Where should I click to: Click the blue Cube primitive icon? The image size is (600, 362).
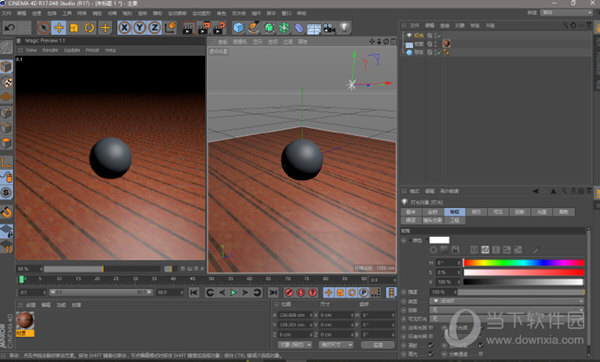[238, 28]
